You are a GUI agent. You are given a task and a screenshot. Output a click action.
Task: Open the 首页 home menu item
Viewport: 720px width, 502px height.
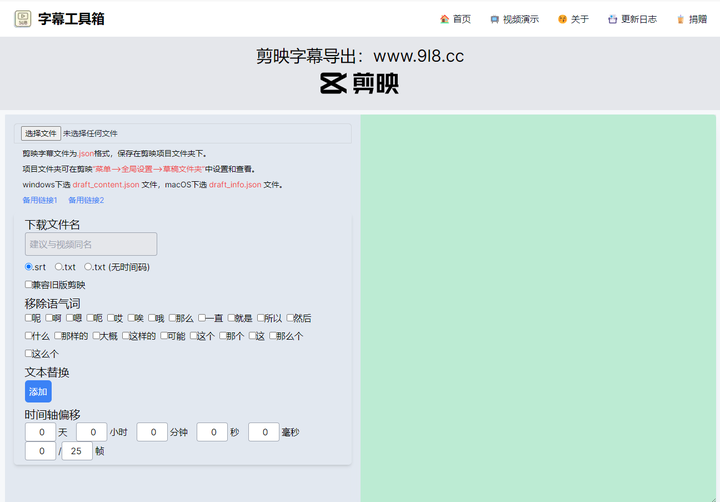(455, 19)
